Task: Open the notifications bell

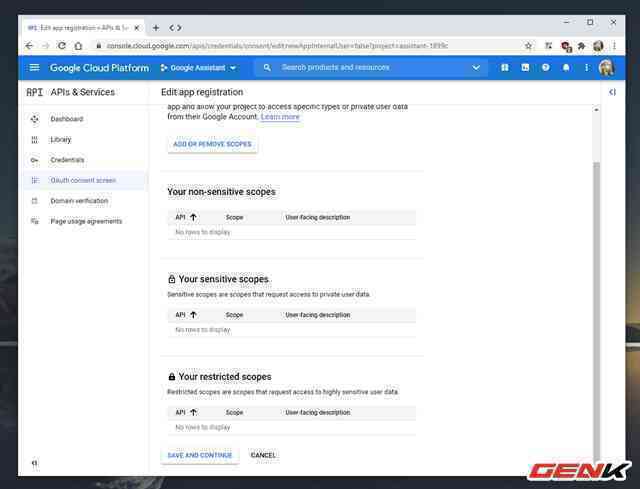Action: [x=566, y=68]
